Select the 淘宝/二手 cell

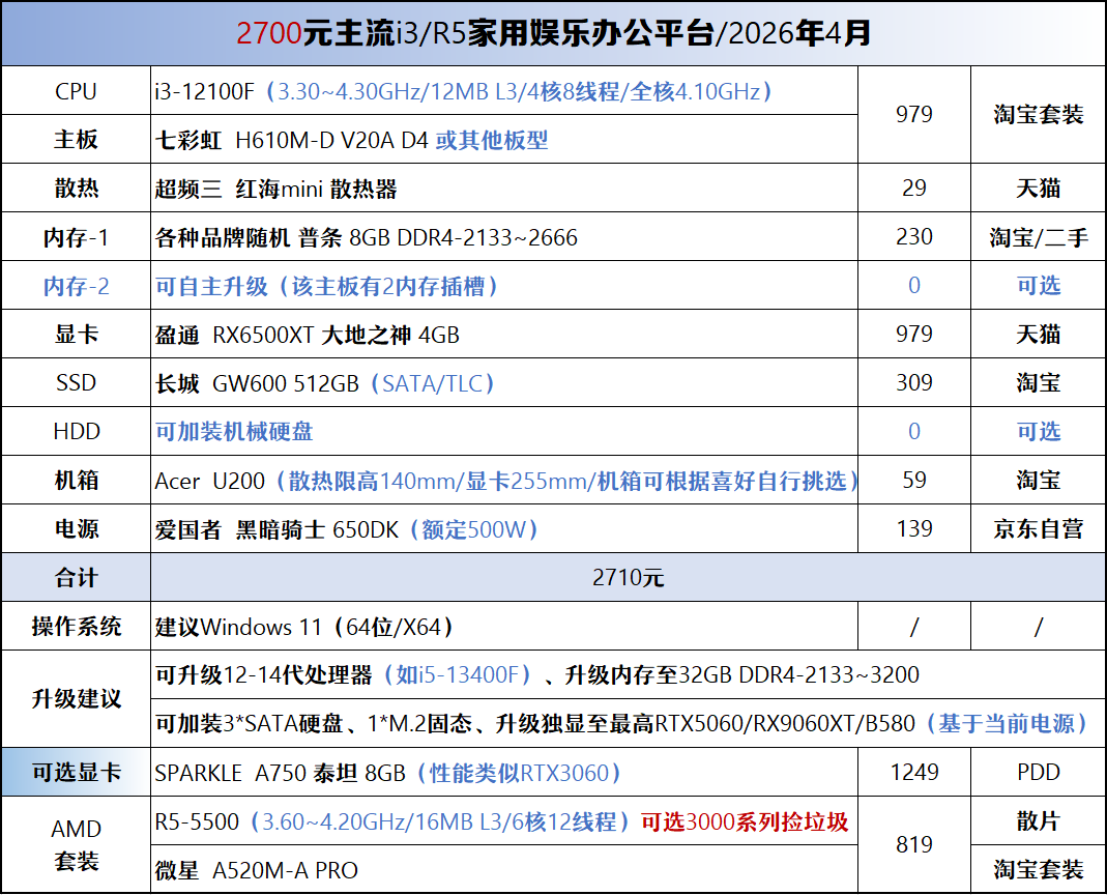click(1038, 237)
